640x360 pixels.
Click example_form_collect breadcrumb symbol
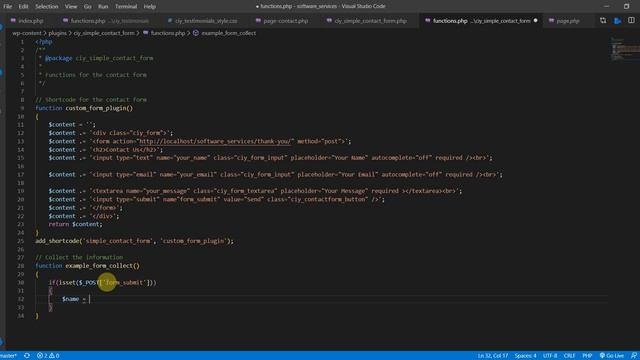[229, 33]
